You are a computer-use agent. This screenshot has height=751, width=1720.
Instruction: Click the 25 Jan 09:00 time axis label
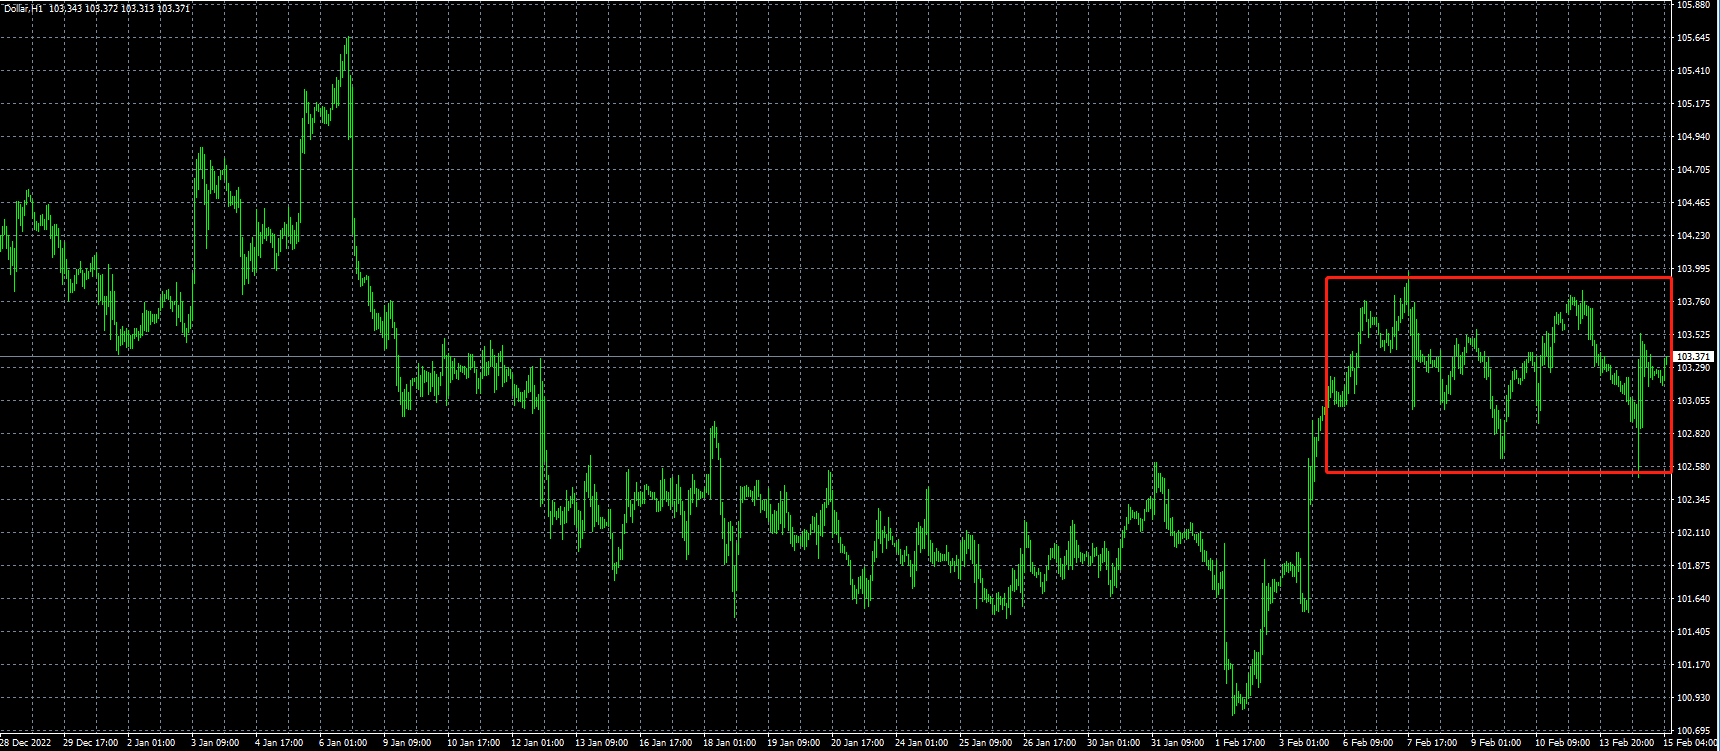[x=985, y=743]
